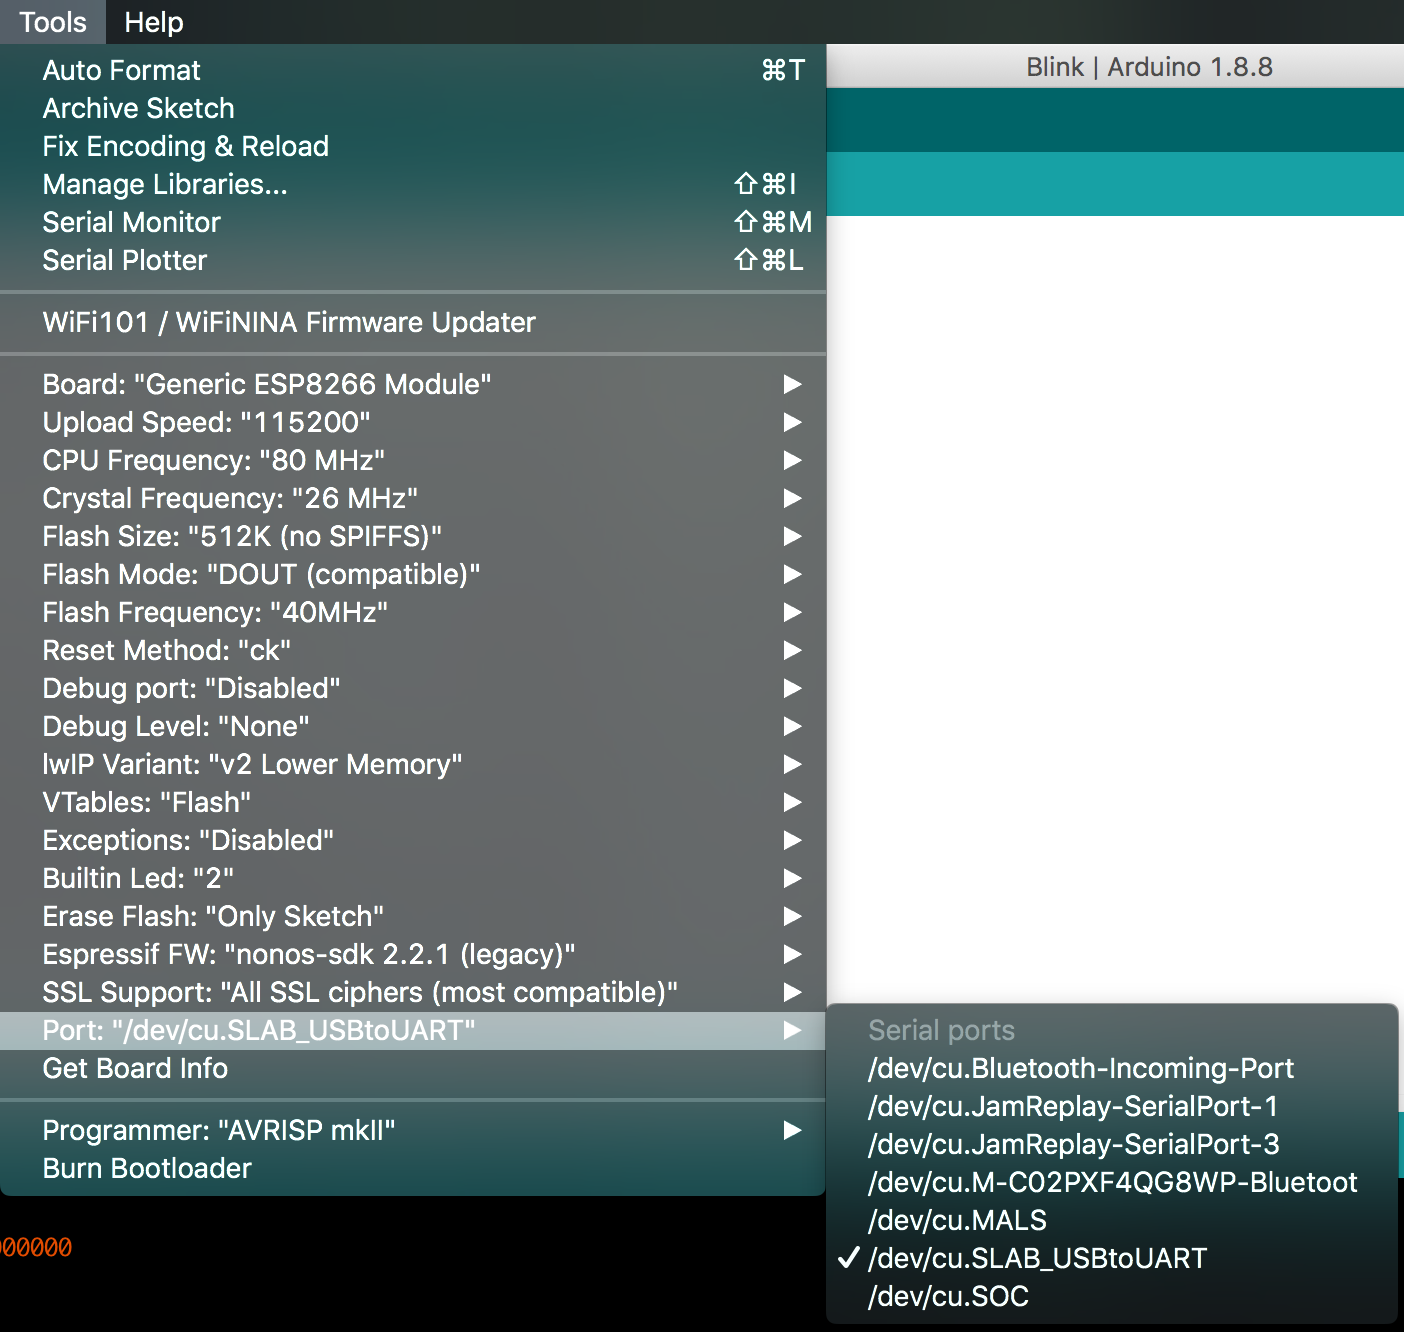This screenshot has width=1404, height=1332.
Task: Expand Debug Level: None submenu
Action: [413, 726]
